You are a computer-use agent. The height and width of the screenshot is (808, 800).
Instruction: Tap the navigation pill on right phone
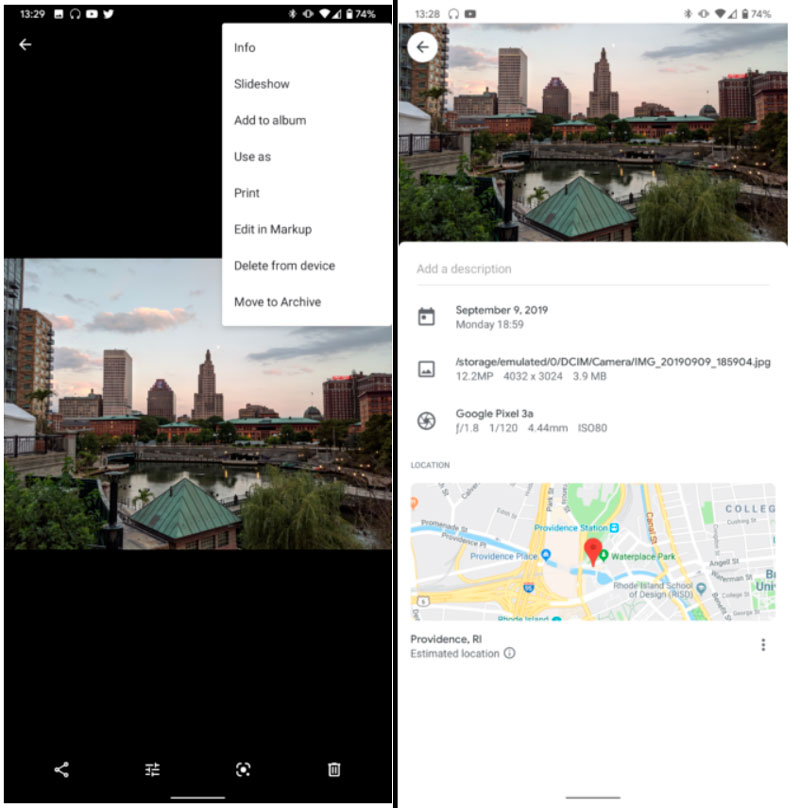pyautogui.click(x=593, y=797)
